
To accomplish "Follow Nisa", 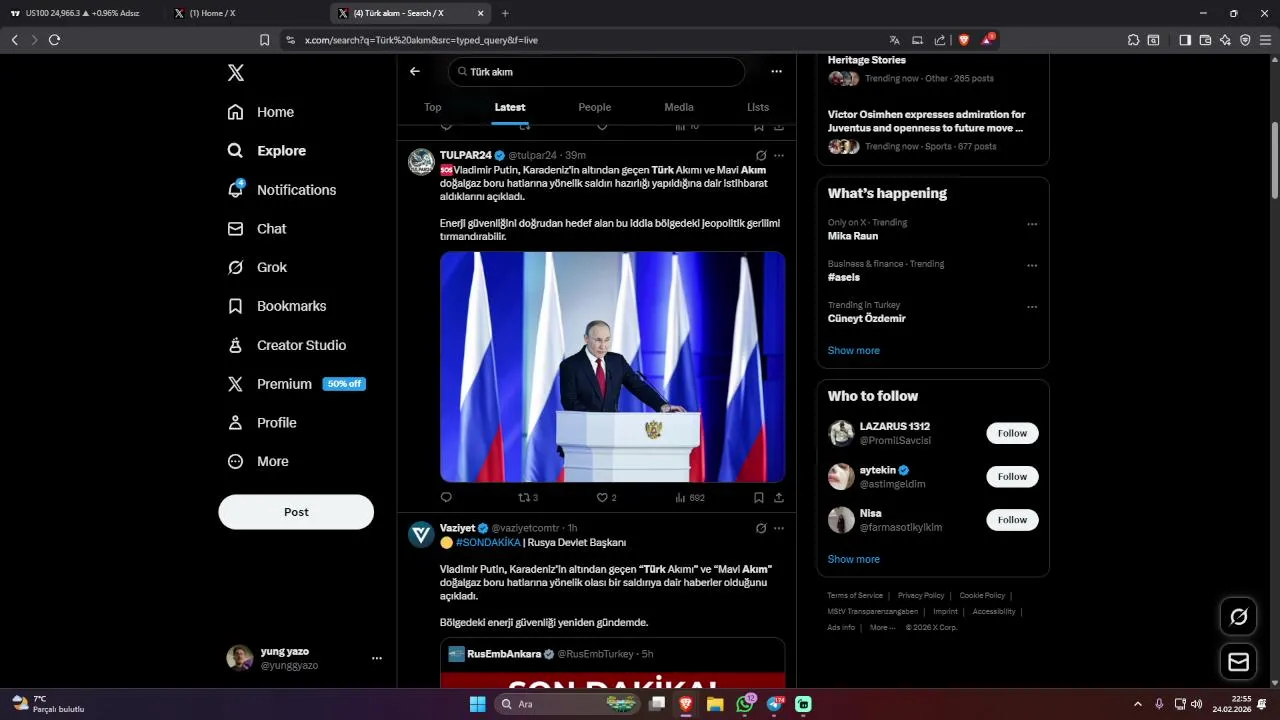I will 1012,520.
